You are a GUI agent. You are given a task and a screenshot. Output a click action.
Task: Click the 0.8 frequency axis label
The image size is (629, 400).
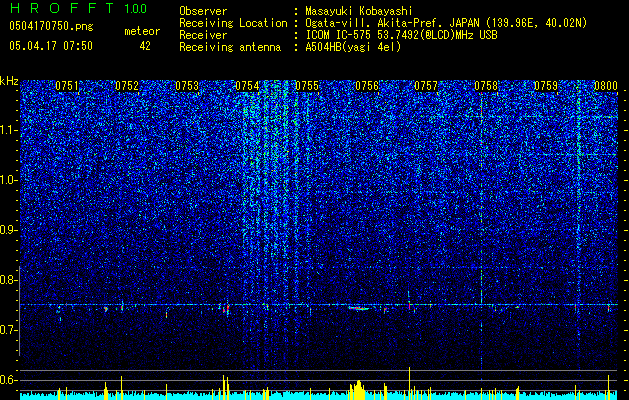click(9, 280)
